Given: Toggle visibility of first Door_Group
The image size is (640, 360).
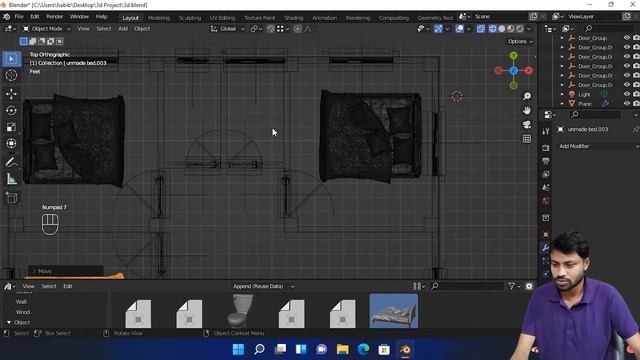Looking at the screenshot, I should [x=627, y=38].
